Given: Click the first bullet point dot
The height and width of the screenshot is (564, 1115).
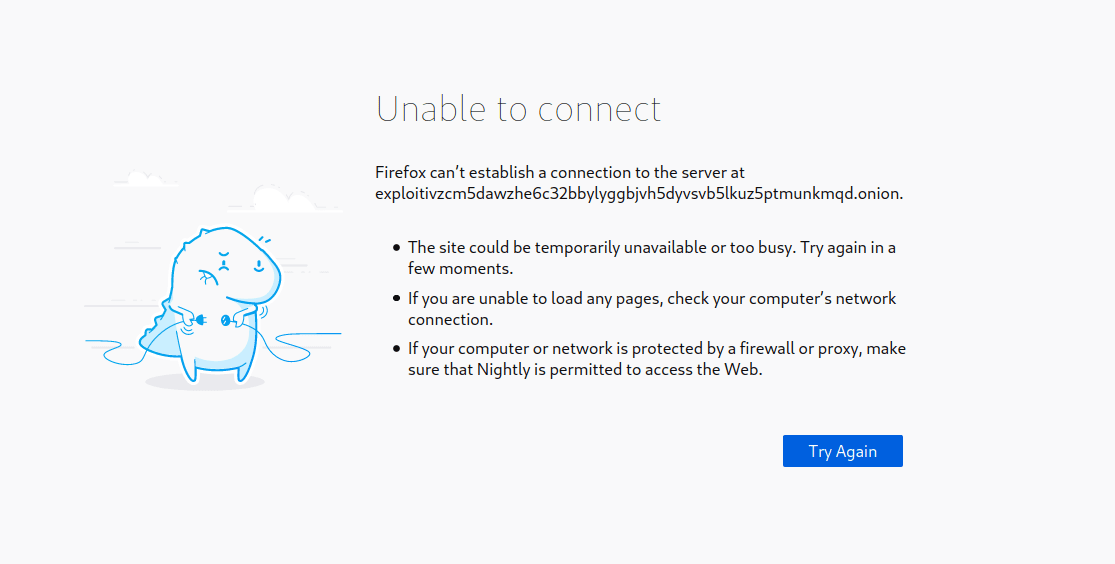Looking at the screenshot, I should (x=396, y=247).
